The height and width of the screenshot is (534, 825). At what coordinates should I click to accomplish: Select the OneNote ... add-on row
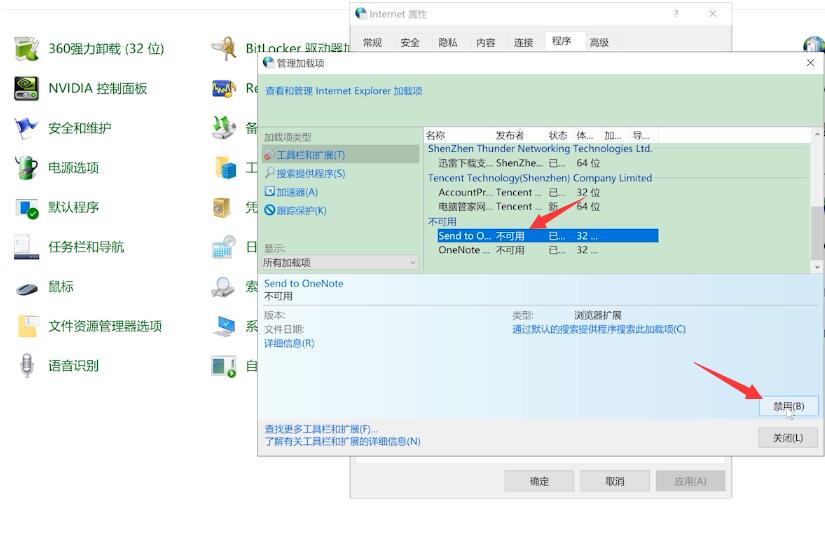tap(547, 250)
